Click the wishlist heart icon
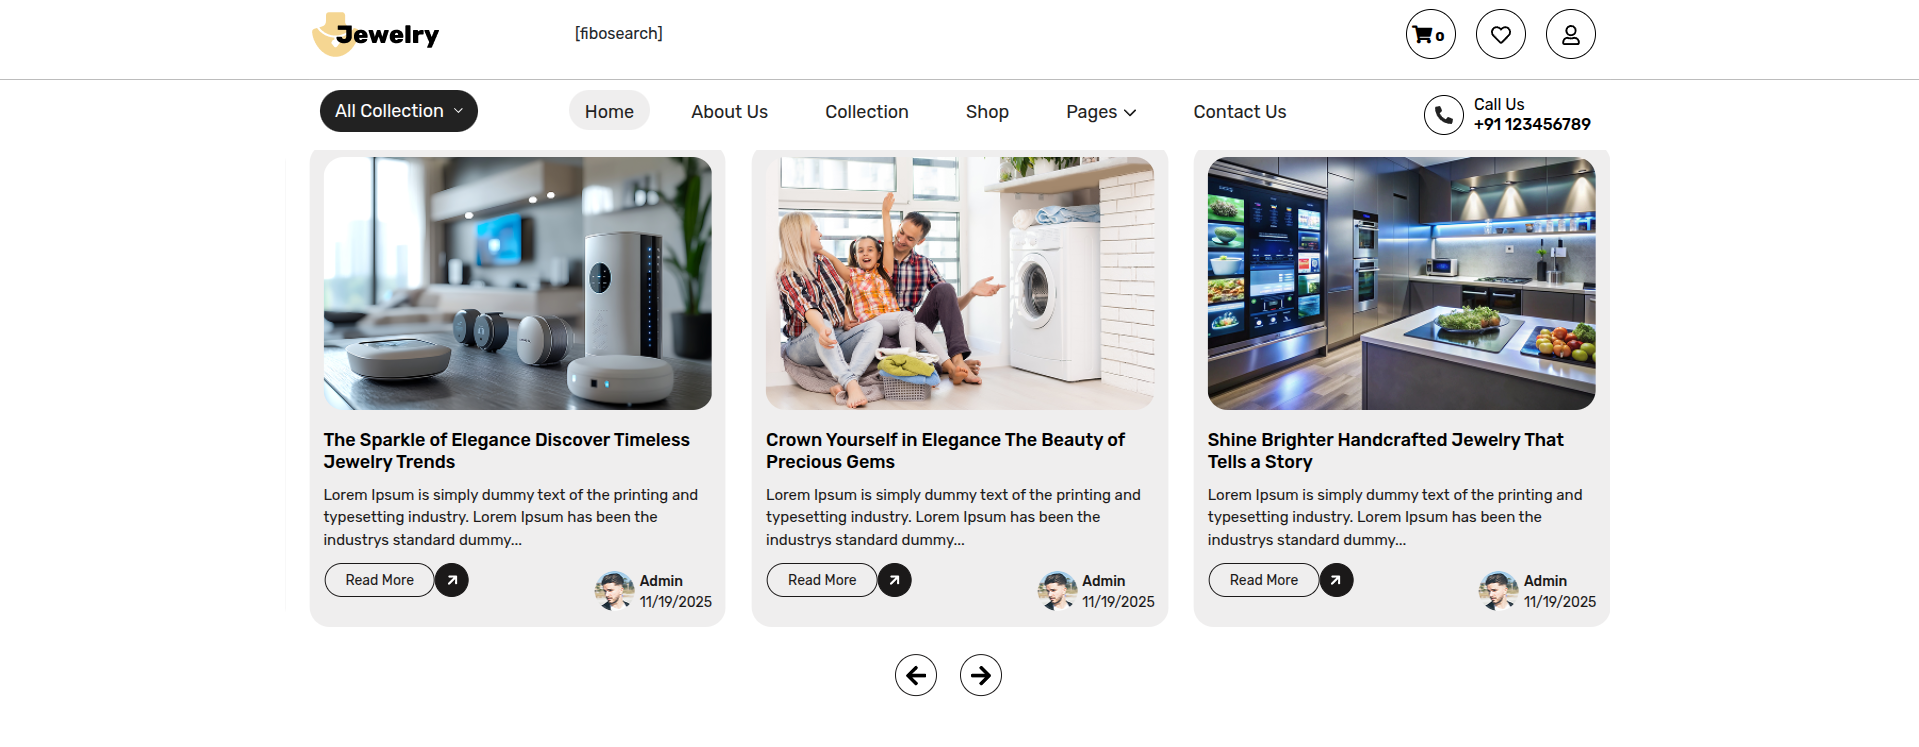This screenshot has width=1919, height=747. coord(1500,35)
